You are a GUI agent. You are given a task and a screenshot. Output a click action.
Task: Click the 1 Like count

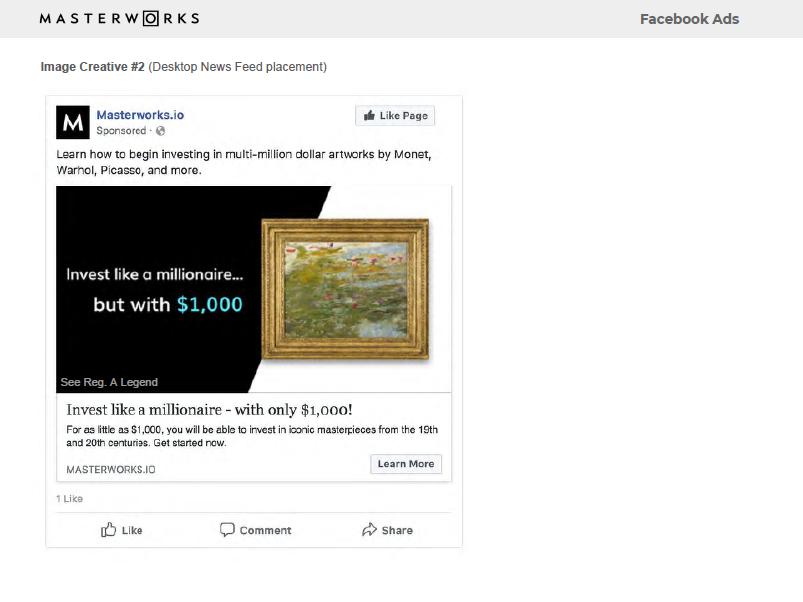[x=70, y=499]
